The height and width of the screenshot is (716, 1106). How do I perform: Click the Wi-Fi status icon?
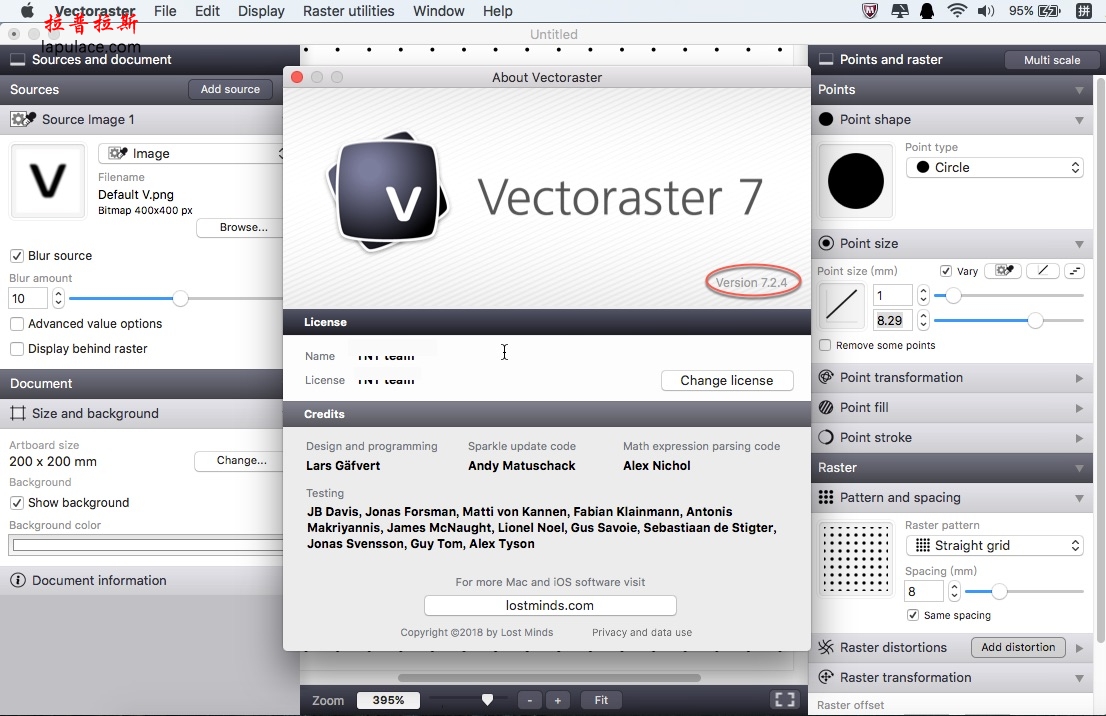point(957,11)
